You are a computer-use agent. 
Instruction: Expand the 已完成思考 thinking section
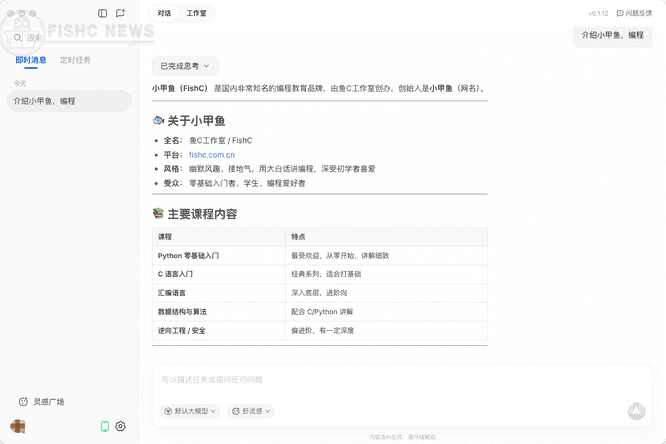185,66
